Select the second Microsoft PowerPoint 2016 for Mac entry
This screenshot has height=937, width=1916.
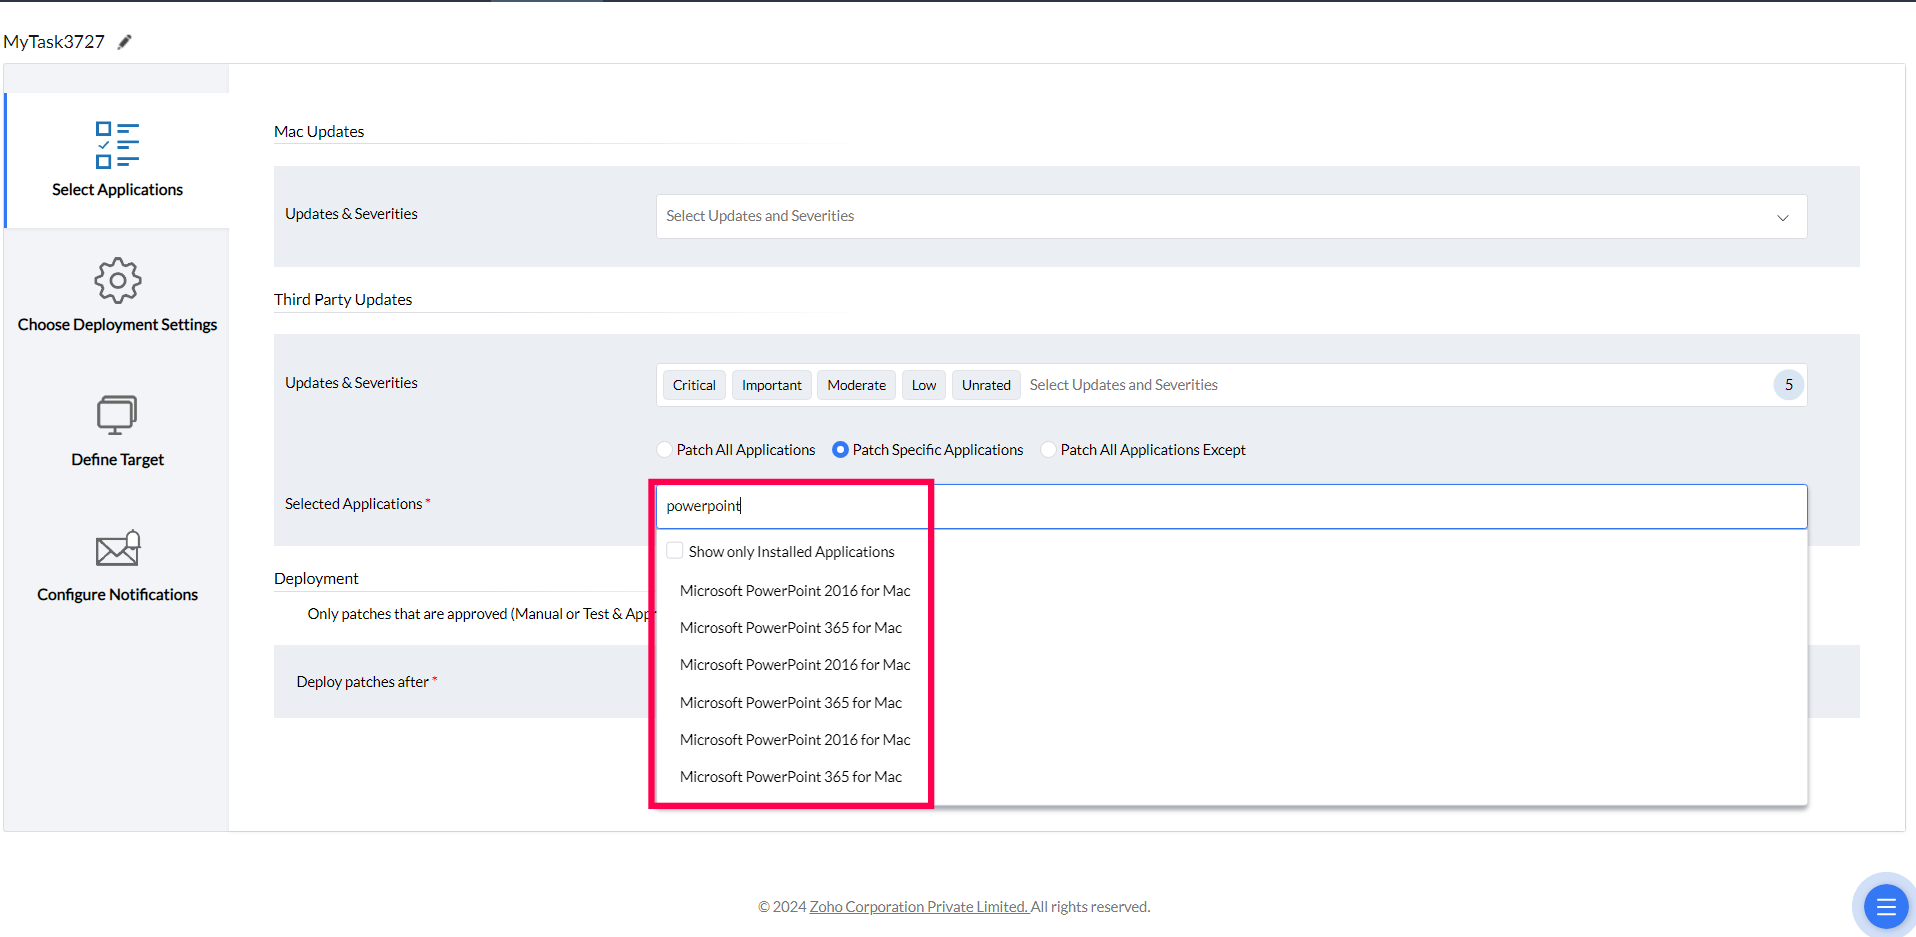pos(795,665)
